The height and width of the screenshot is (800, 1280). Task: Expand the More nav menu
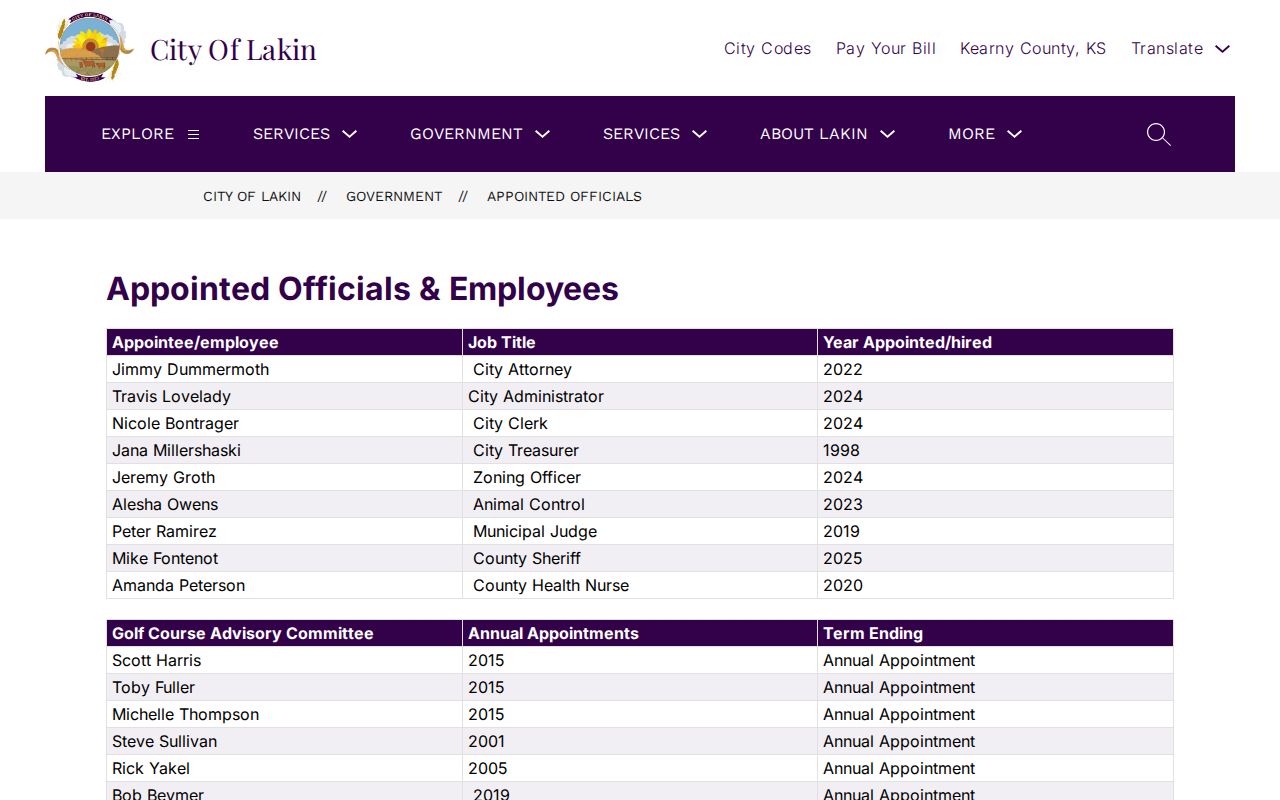click(x=985, y=134)
